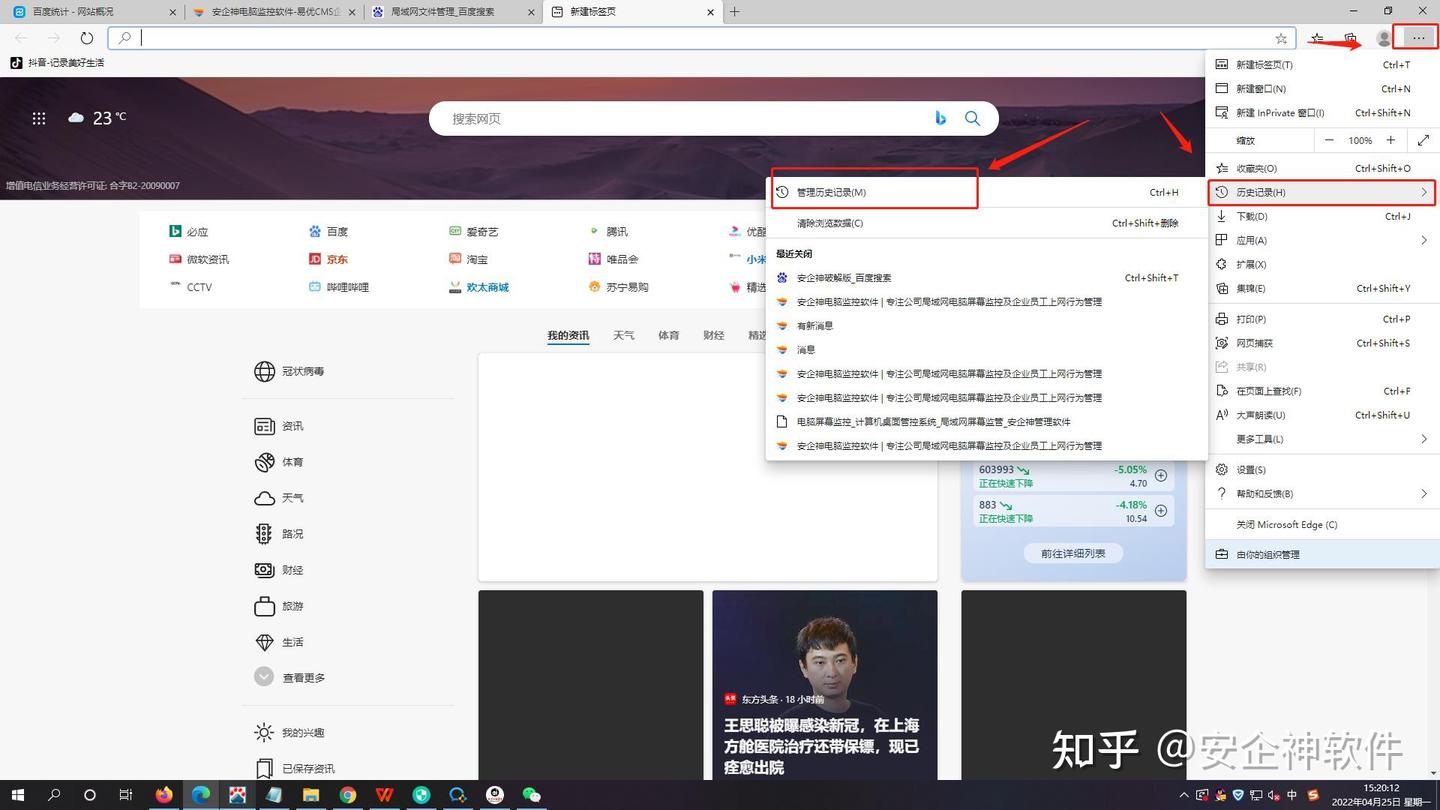Viewport: 1440px width, 810px height.
Task: Expand hidden icons chevron in system tray
Action: click(x=1186, y=796)
